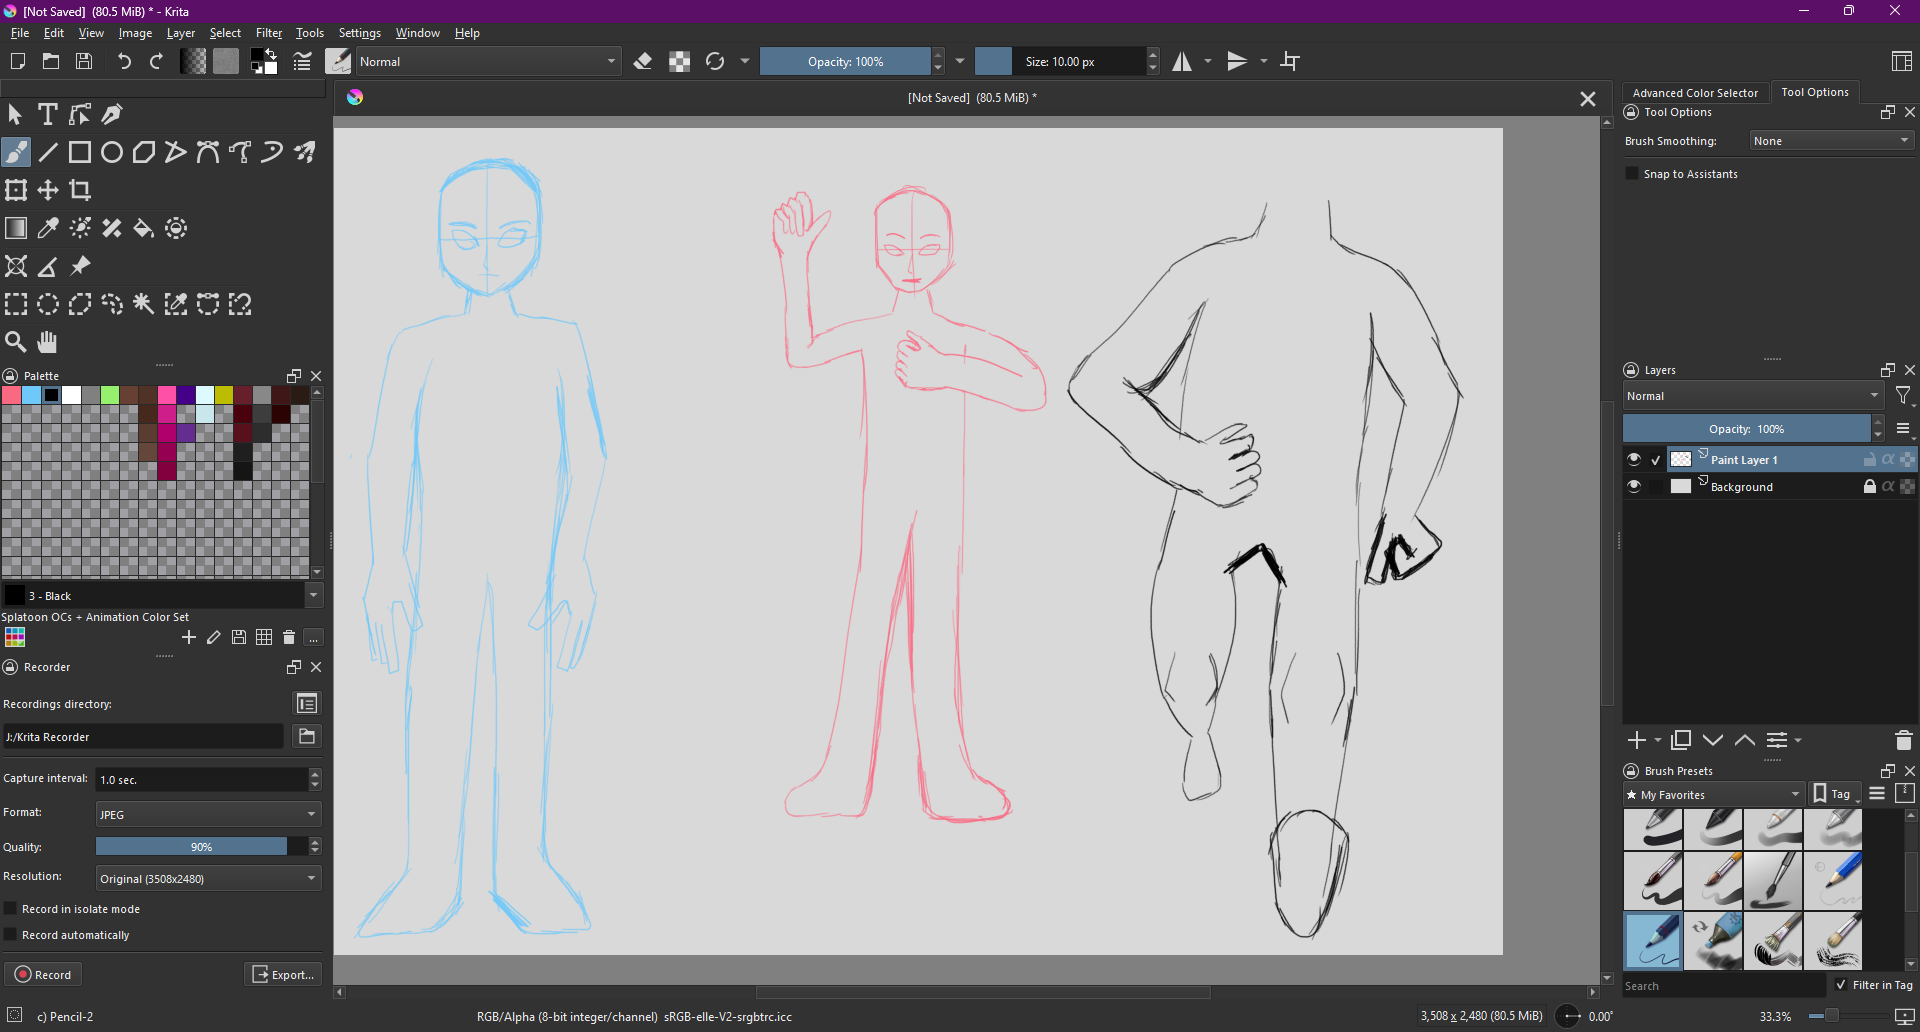This screenshot has width=1920, height=1032.
Task: Switch to the Advanced Color Selector tab
Action: pyautogui.click(x=1695, y=93)
